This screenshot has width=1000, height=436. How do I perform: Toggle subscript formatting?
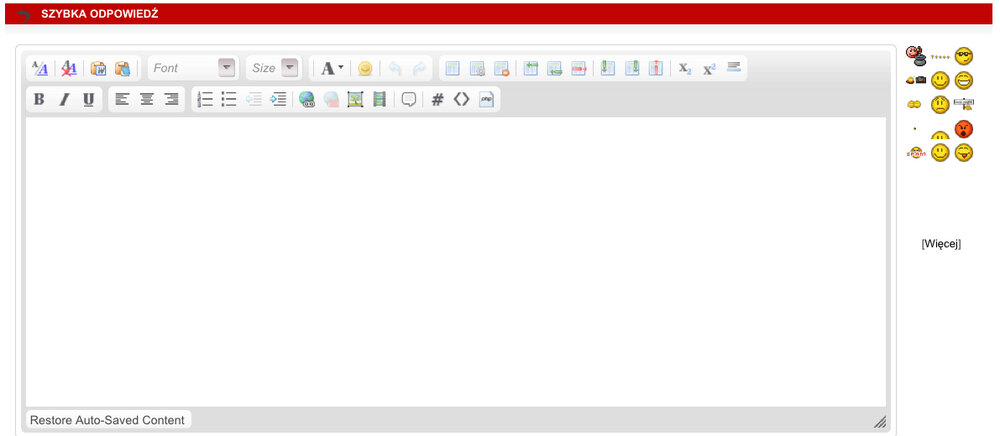click(x=685, y=68)
